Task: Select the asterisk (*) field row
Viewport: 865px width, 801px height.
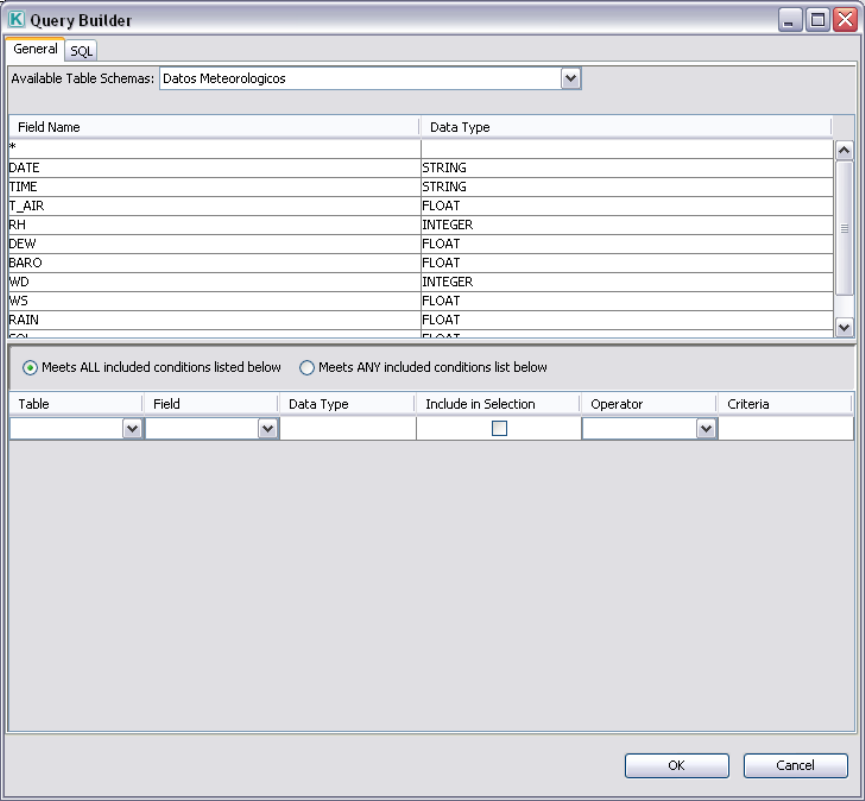Action: coord(421,149)
